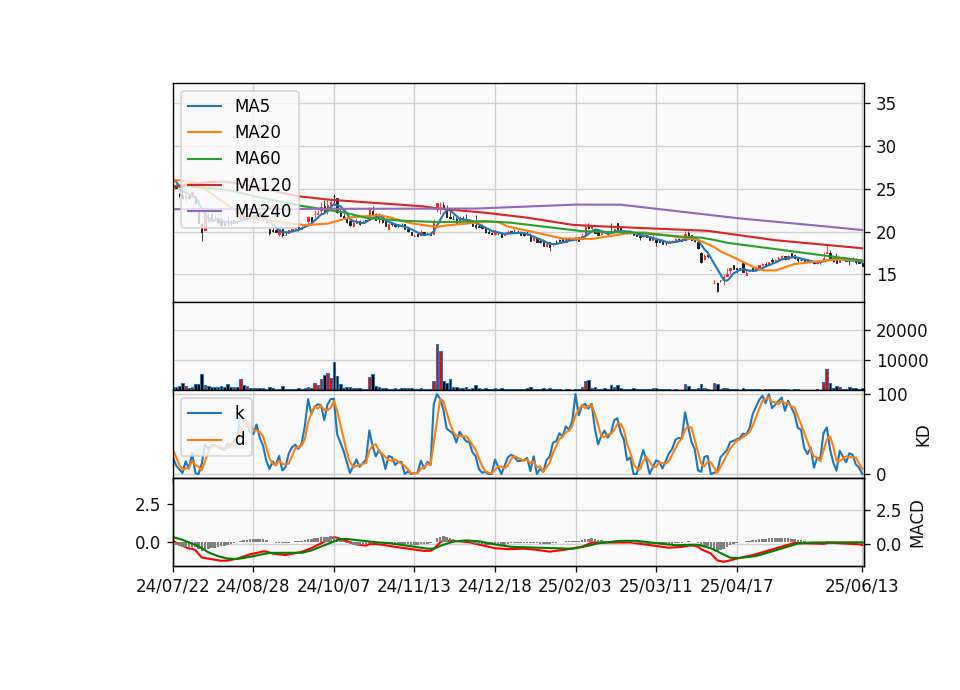This screenshot has height=690, width=960.
Task: Click the date label 25/06/13
Action: 861,586
